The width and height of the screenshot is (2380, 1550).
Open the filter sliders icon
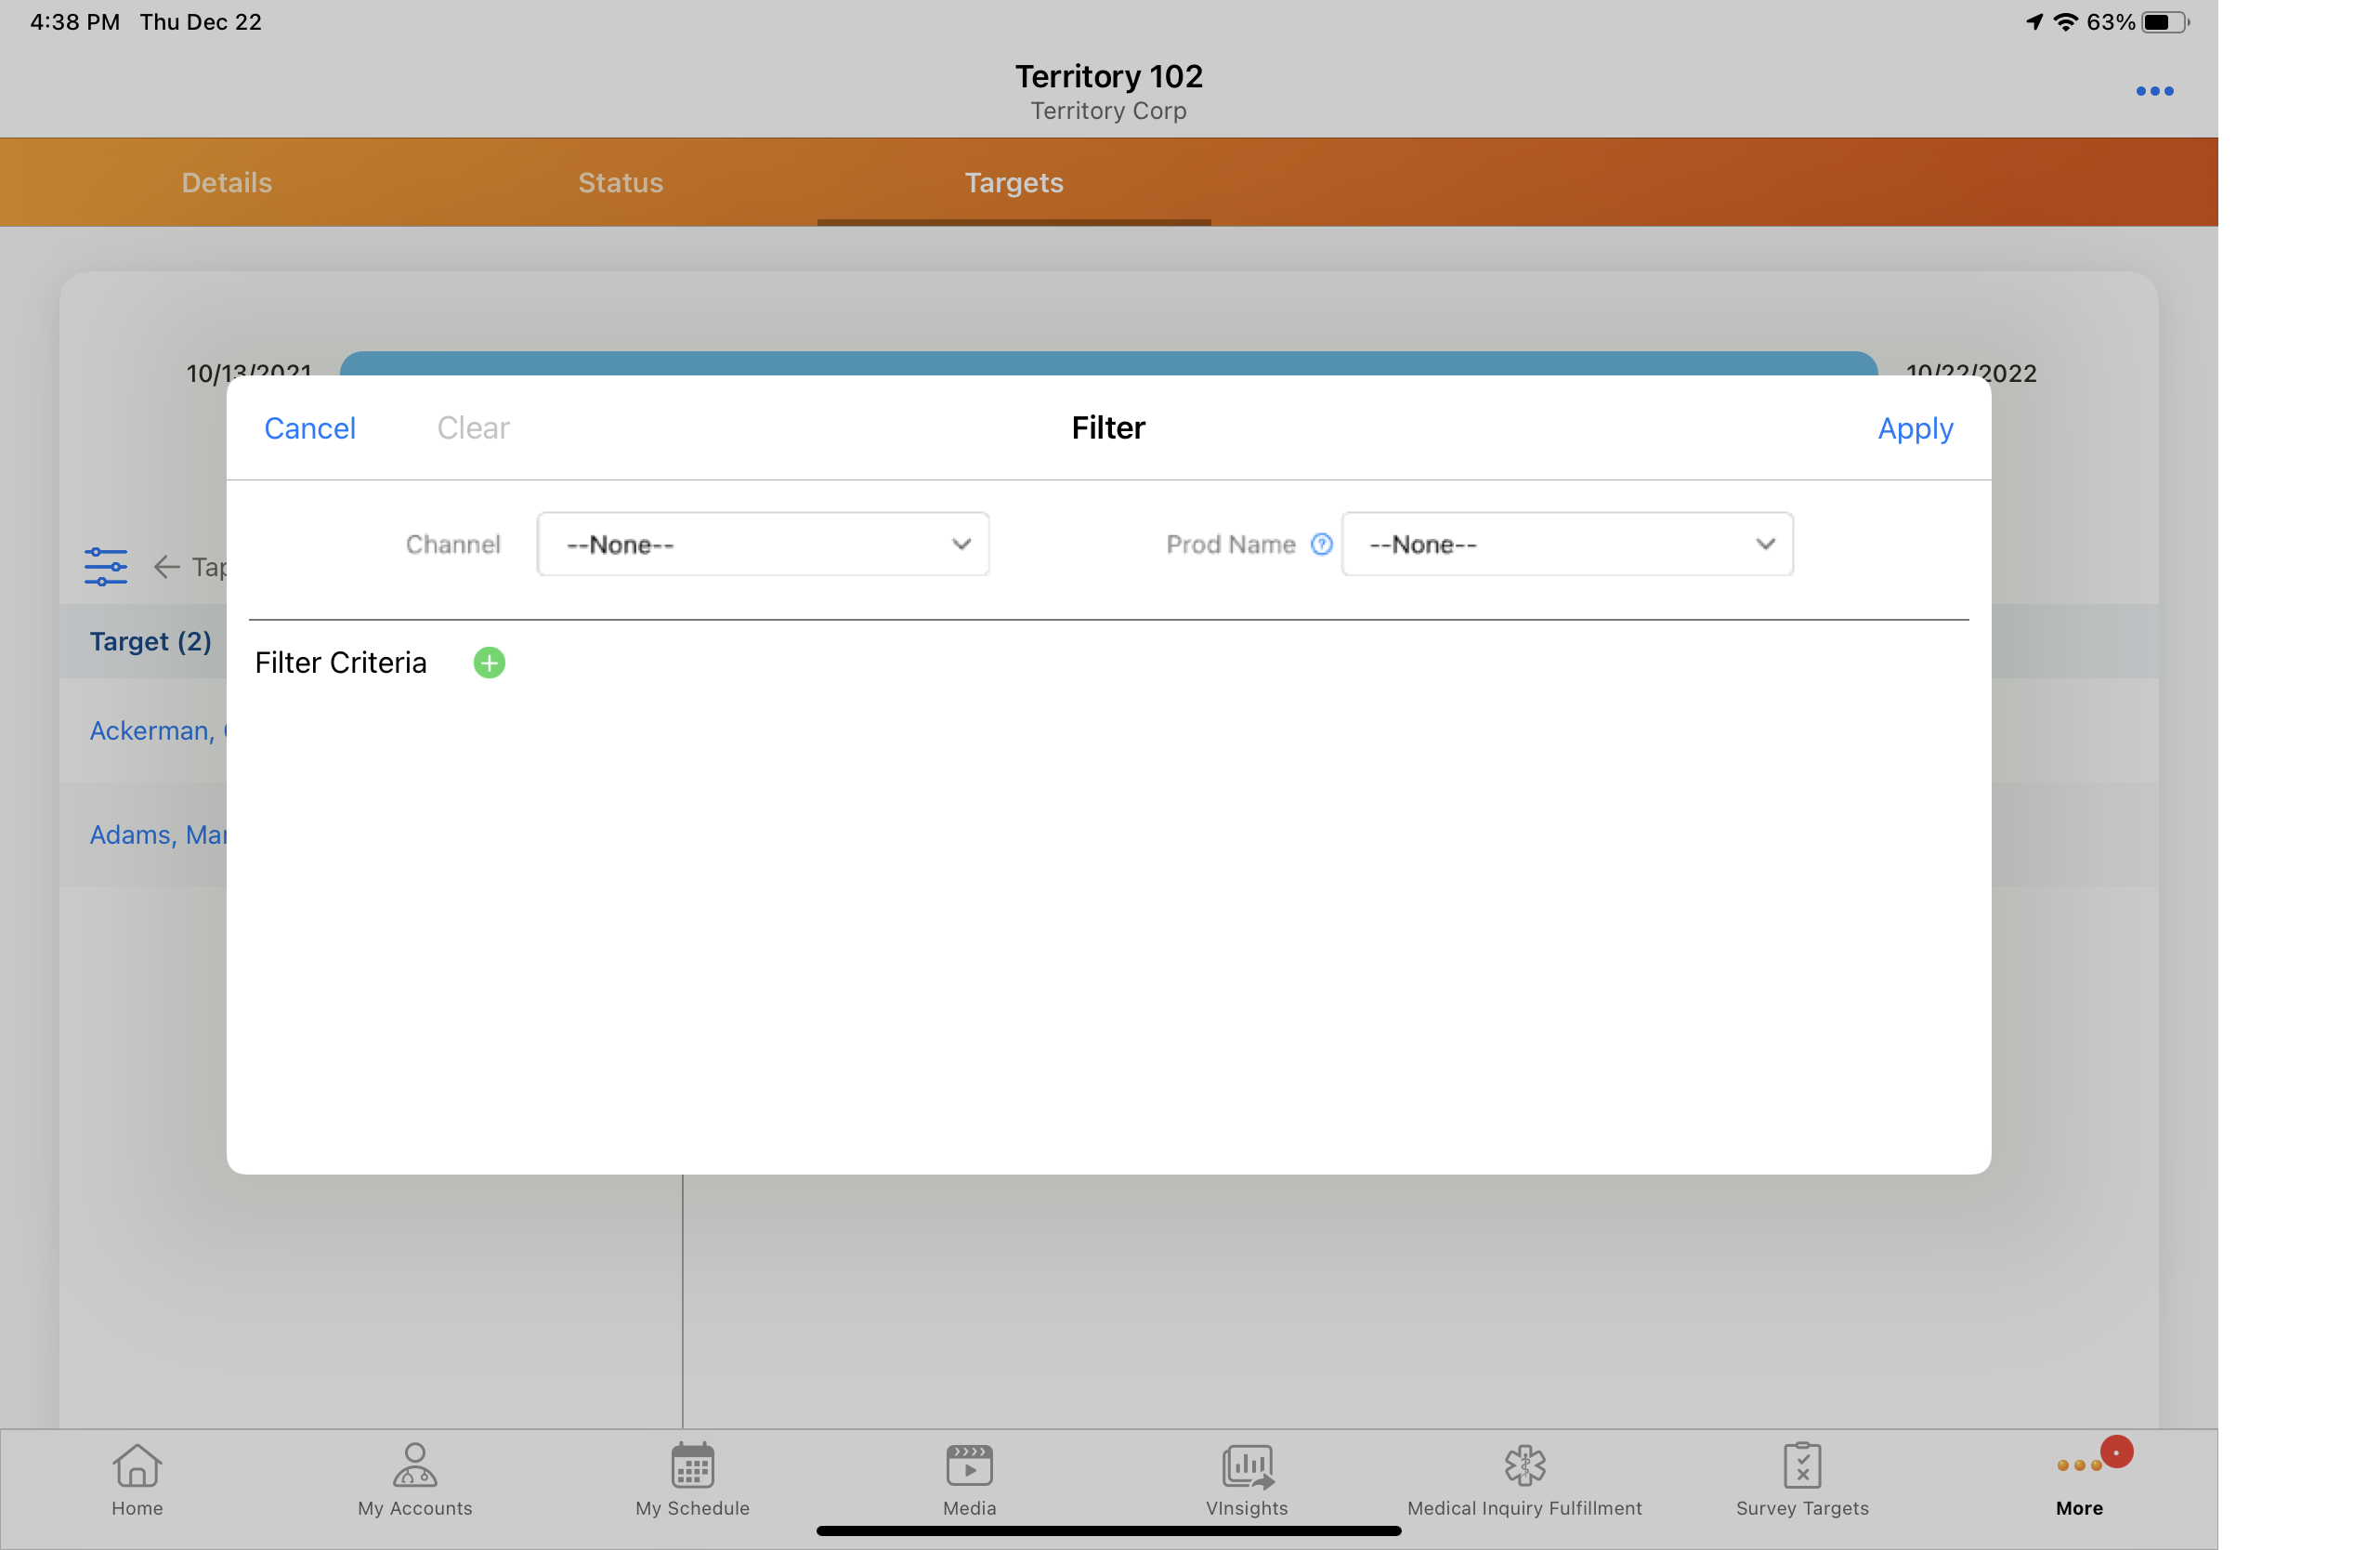click(105, 566)
